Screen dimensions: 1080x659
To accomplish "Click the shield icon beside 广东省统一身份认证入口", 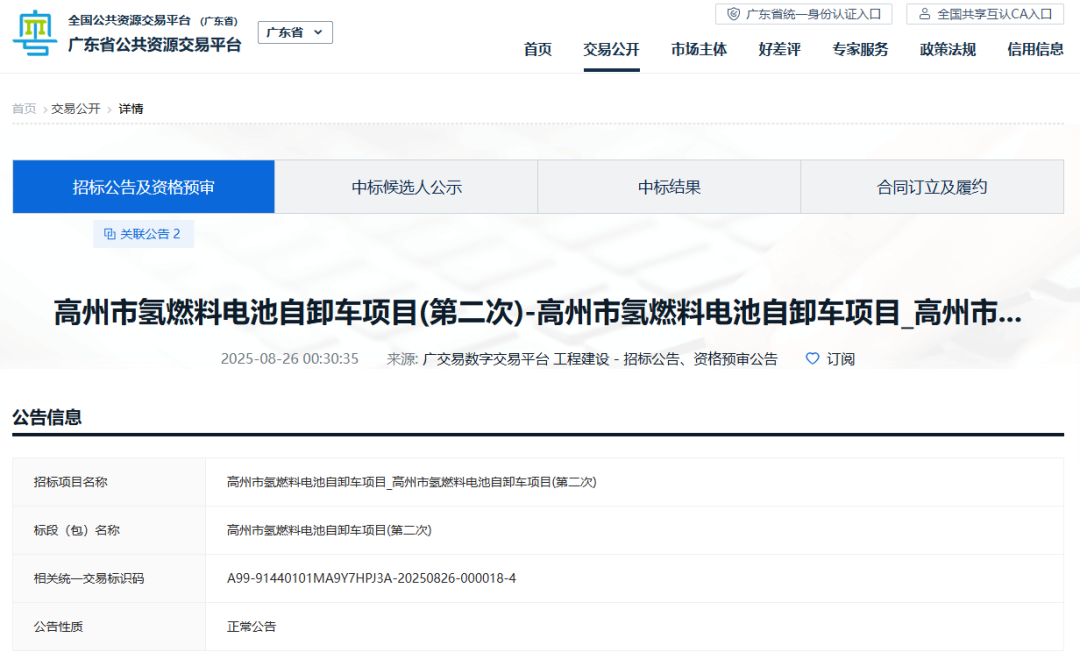I will (x=734, y=14).
